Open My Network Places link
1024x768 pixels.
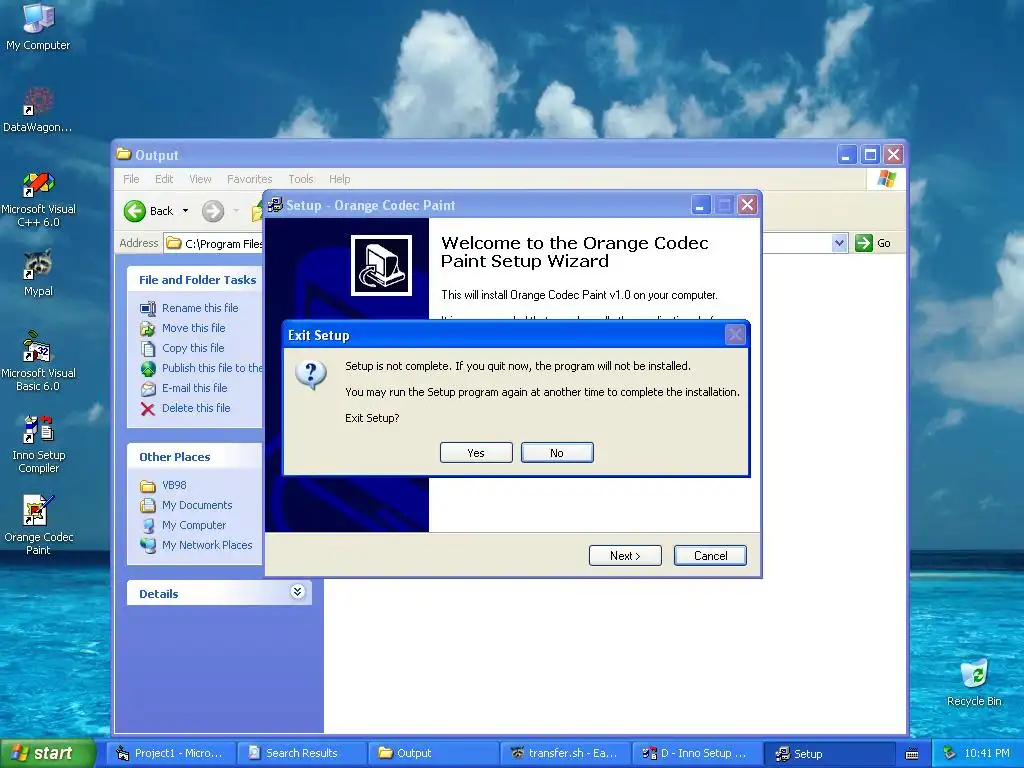click(x=206, y=545)
